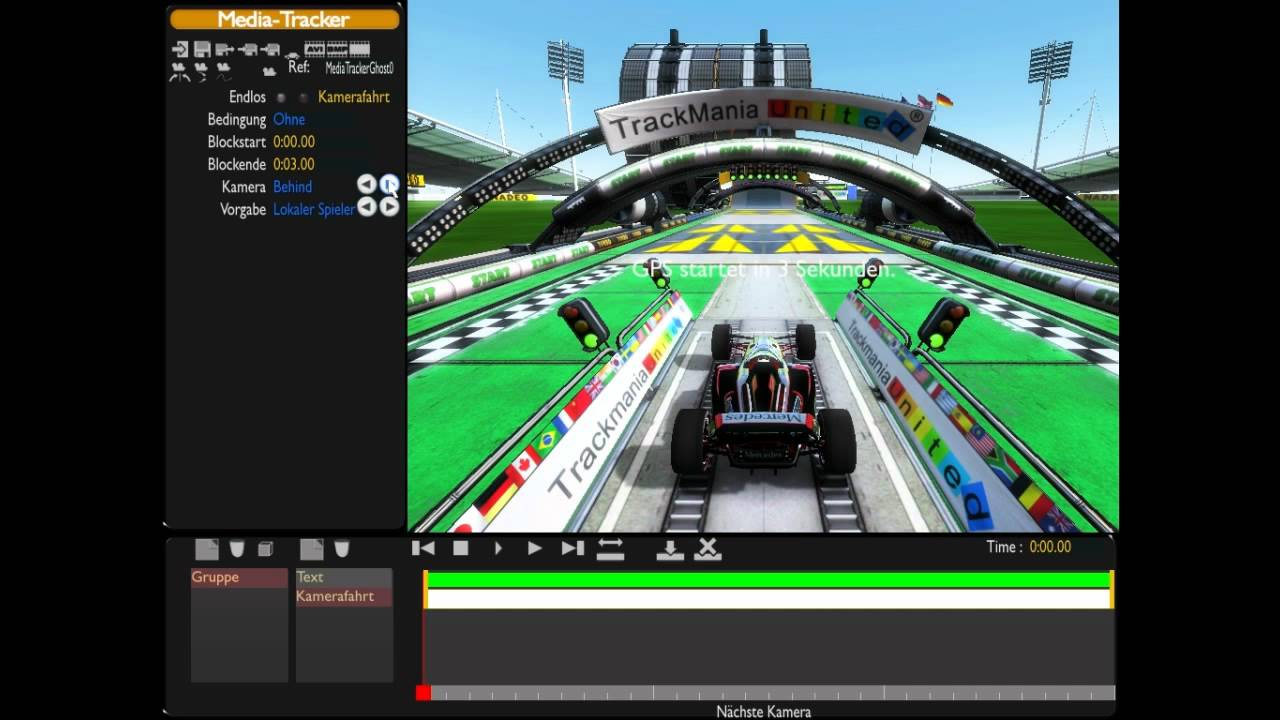Click the Ref name MediaTrackerGhost0
This screenshot has height=720, width=1280.
(359, 68)
